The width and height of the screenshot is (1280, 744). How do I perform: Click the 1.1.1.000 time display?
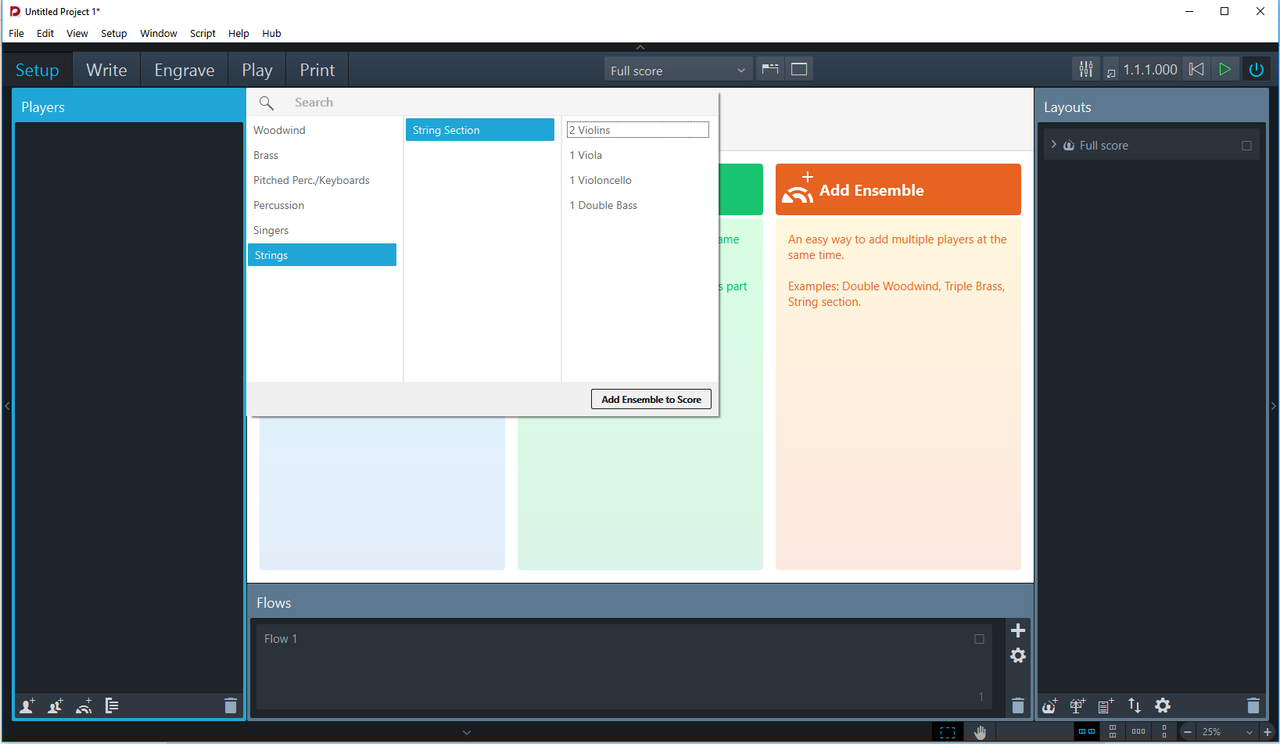(x=1150, y=70)
